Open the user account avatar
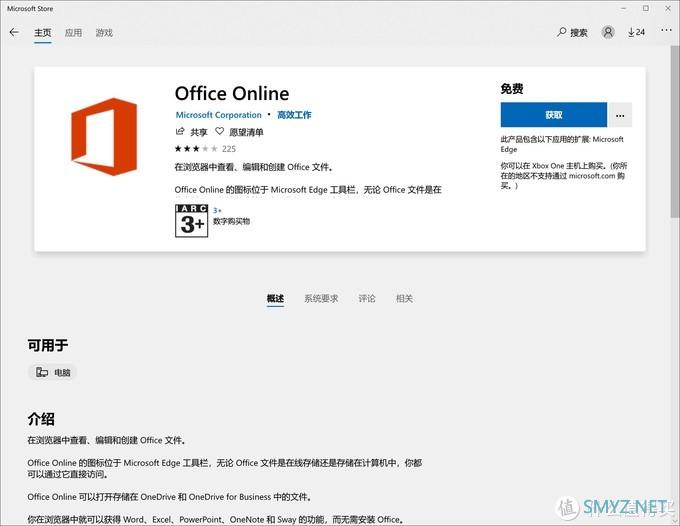This screenshot has height=526, width=680. point(608,32)
